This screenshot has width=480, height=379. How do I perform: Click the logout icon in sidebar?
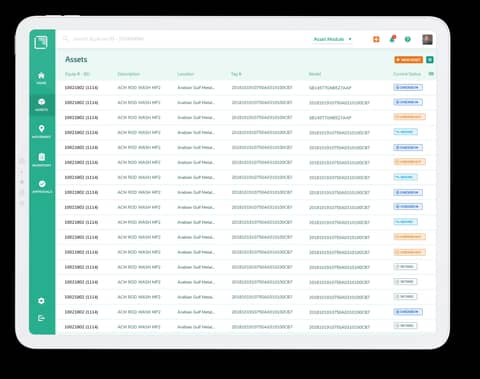click(x=41, y=318)
